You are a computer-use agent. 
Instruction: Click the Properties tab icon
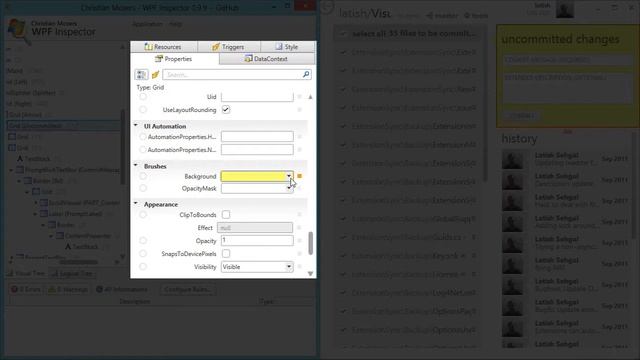[x=159, y=59]
